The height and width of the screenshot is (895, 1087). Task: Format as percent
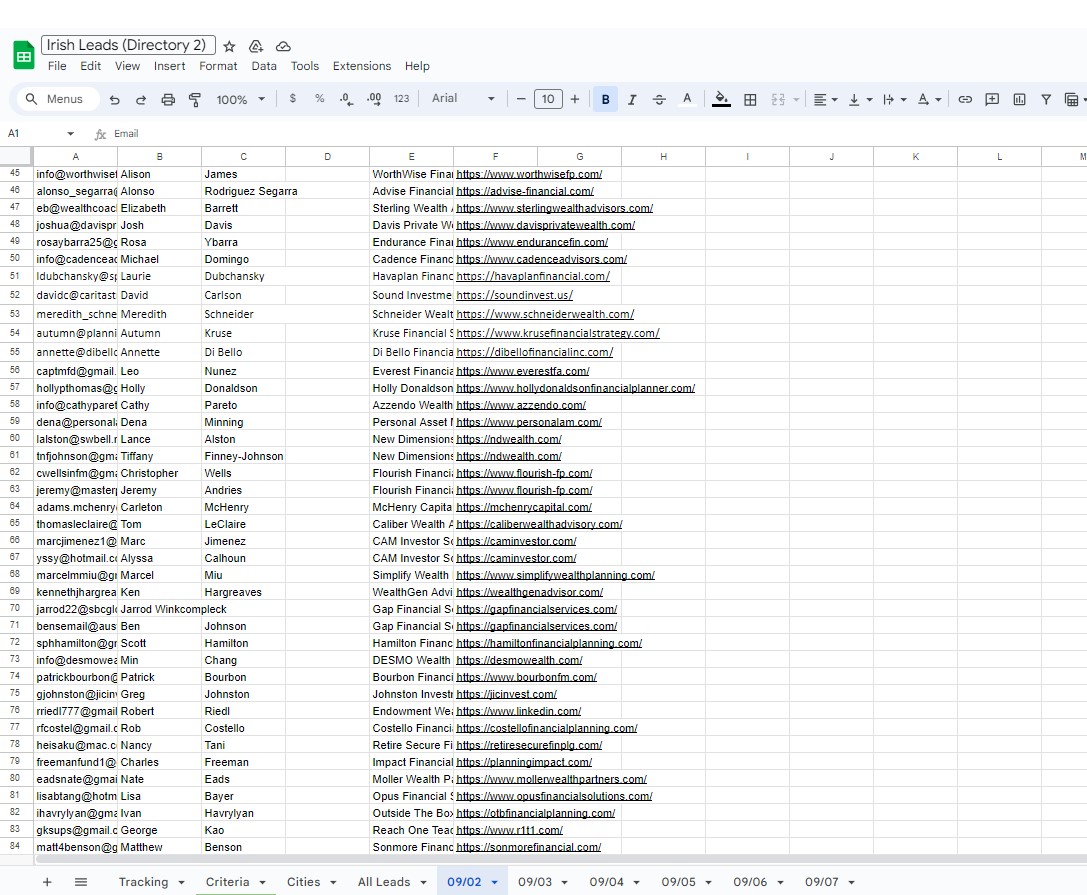pos(320,98)
